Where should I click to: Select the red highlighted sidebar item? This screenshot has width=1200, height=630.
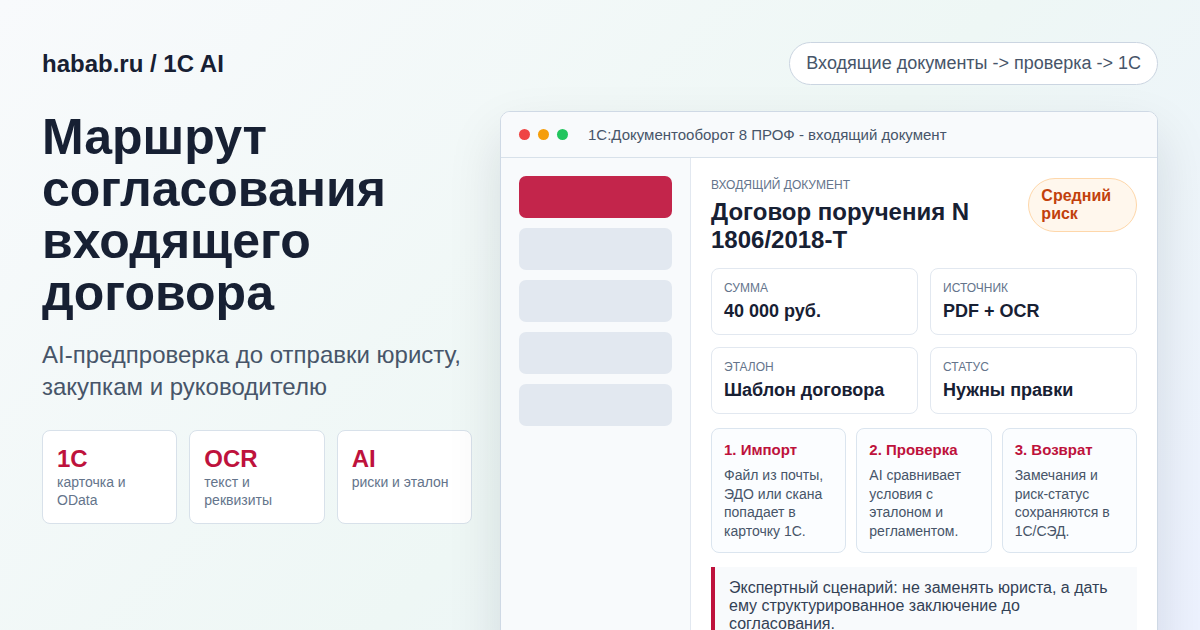click(595, 197)
